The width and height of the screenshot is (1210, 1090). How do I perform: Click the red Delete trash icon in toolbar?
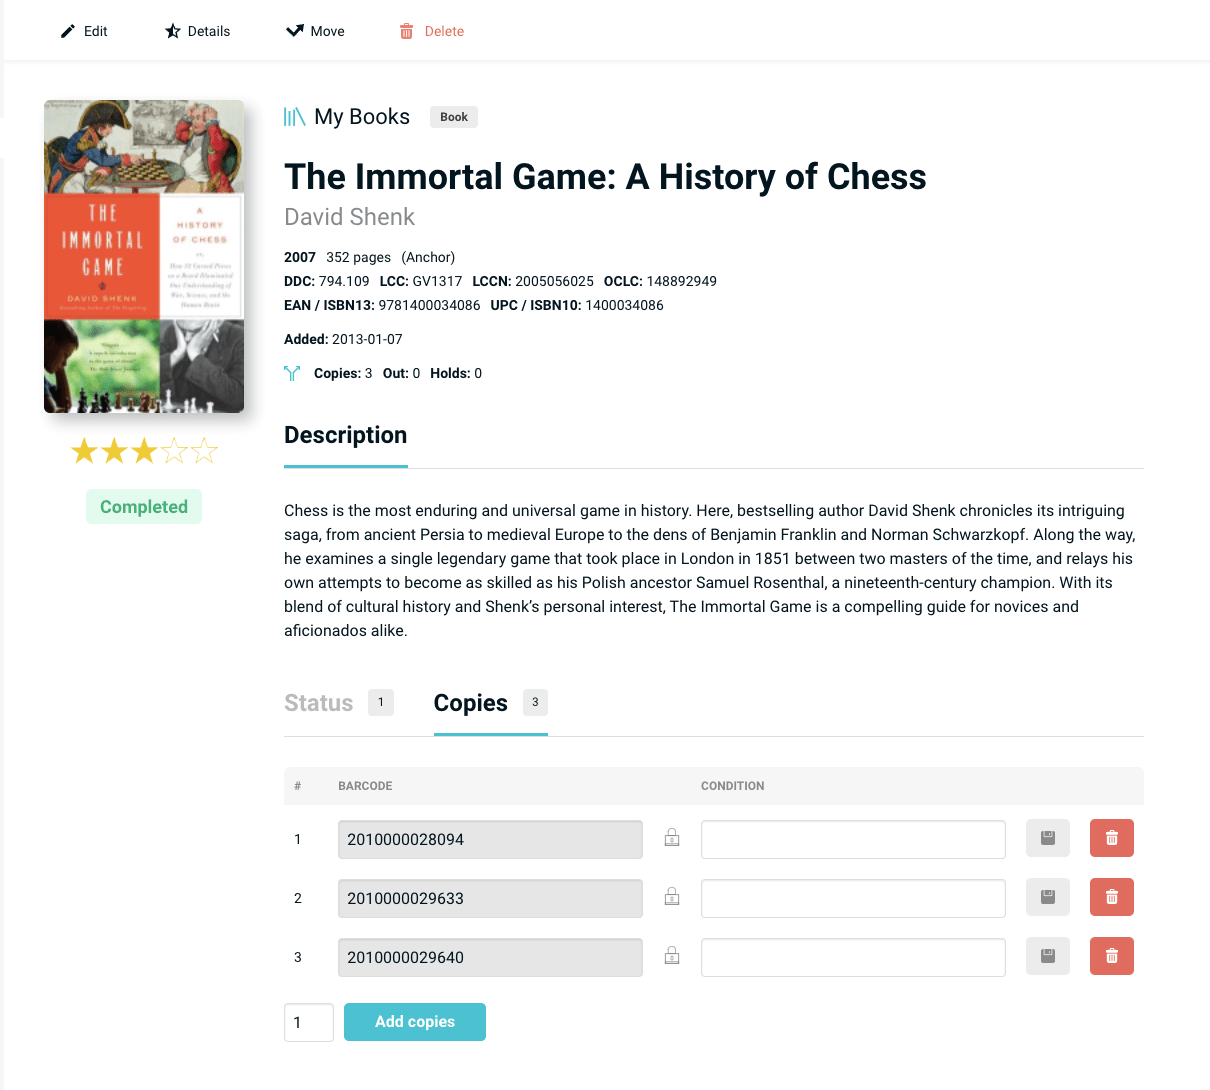pos(406,31)
